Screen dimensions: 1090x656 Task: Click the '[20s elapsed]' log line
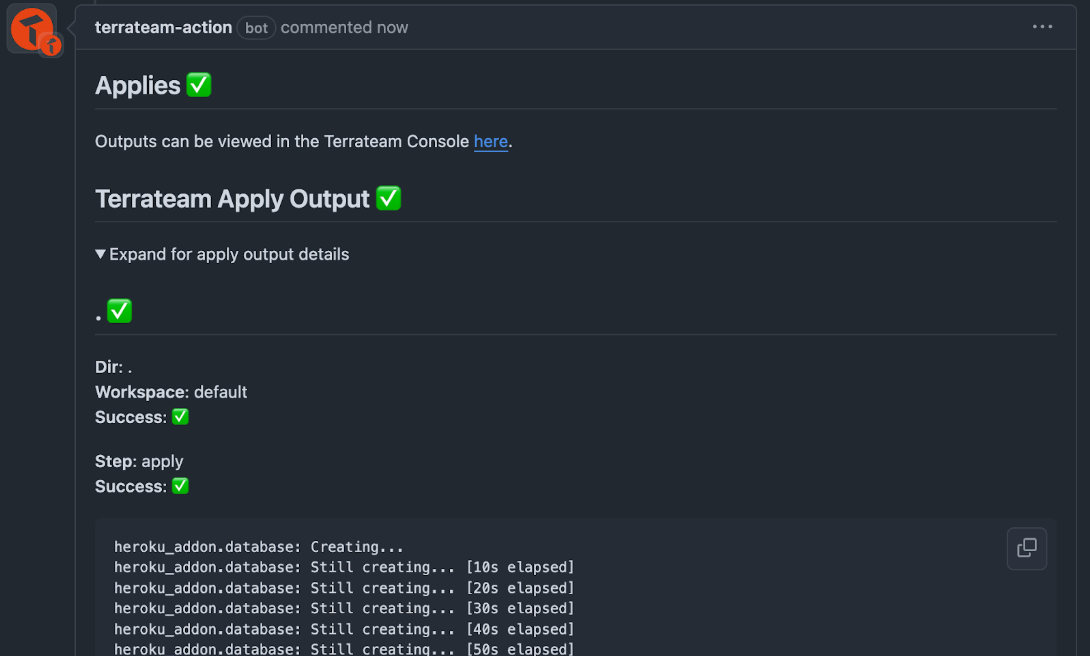(x=344, y=588)
